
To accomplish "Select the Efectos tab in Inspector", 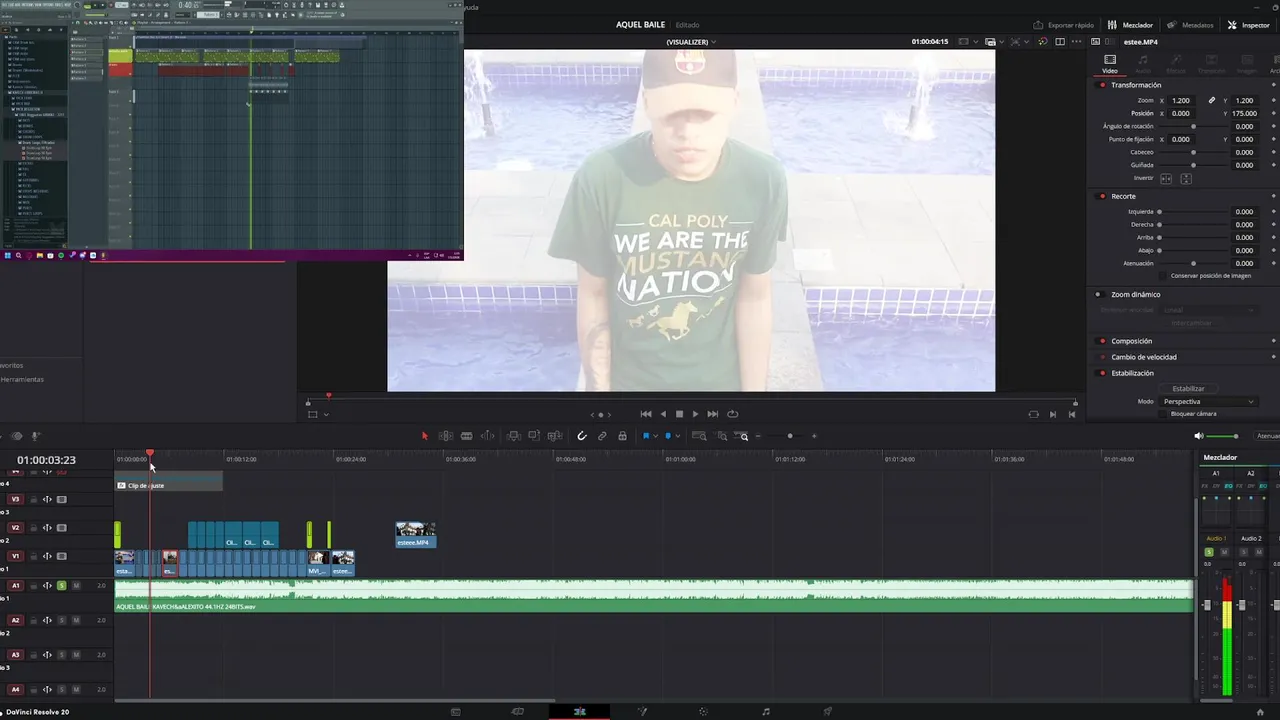I will (1176, 64).
